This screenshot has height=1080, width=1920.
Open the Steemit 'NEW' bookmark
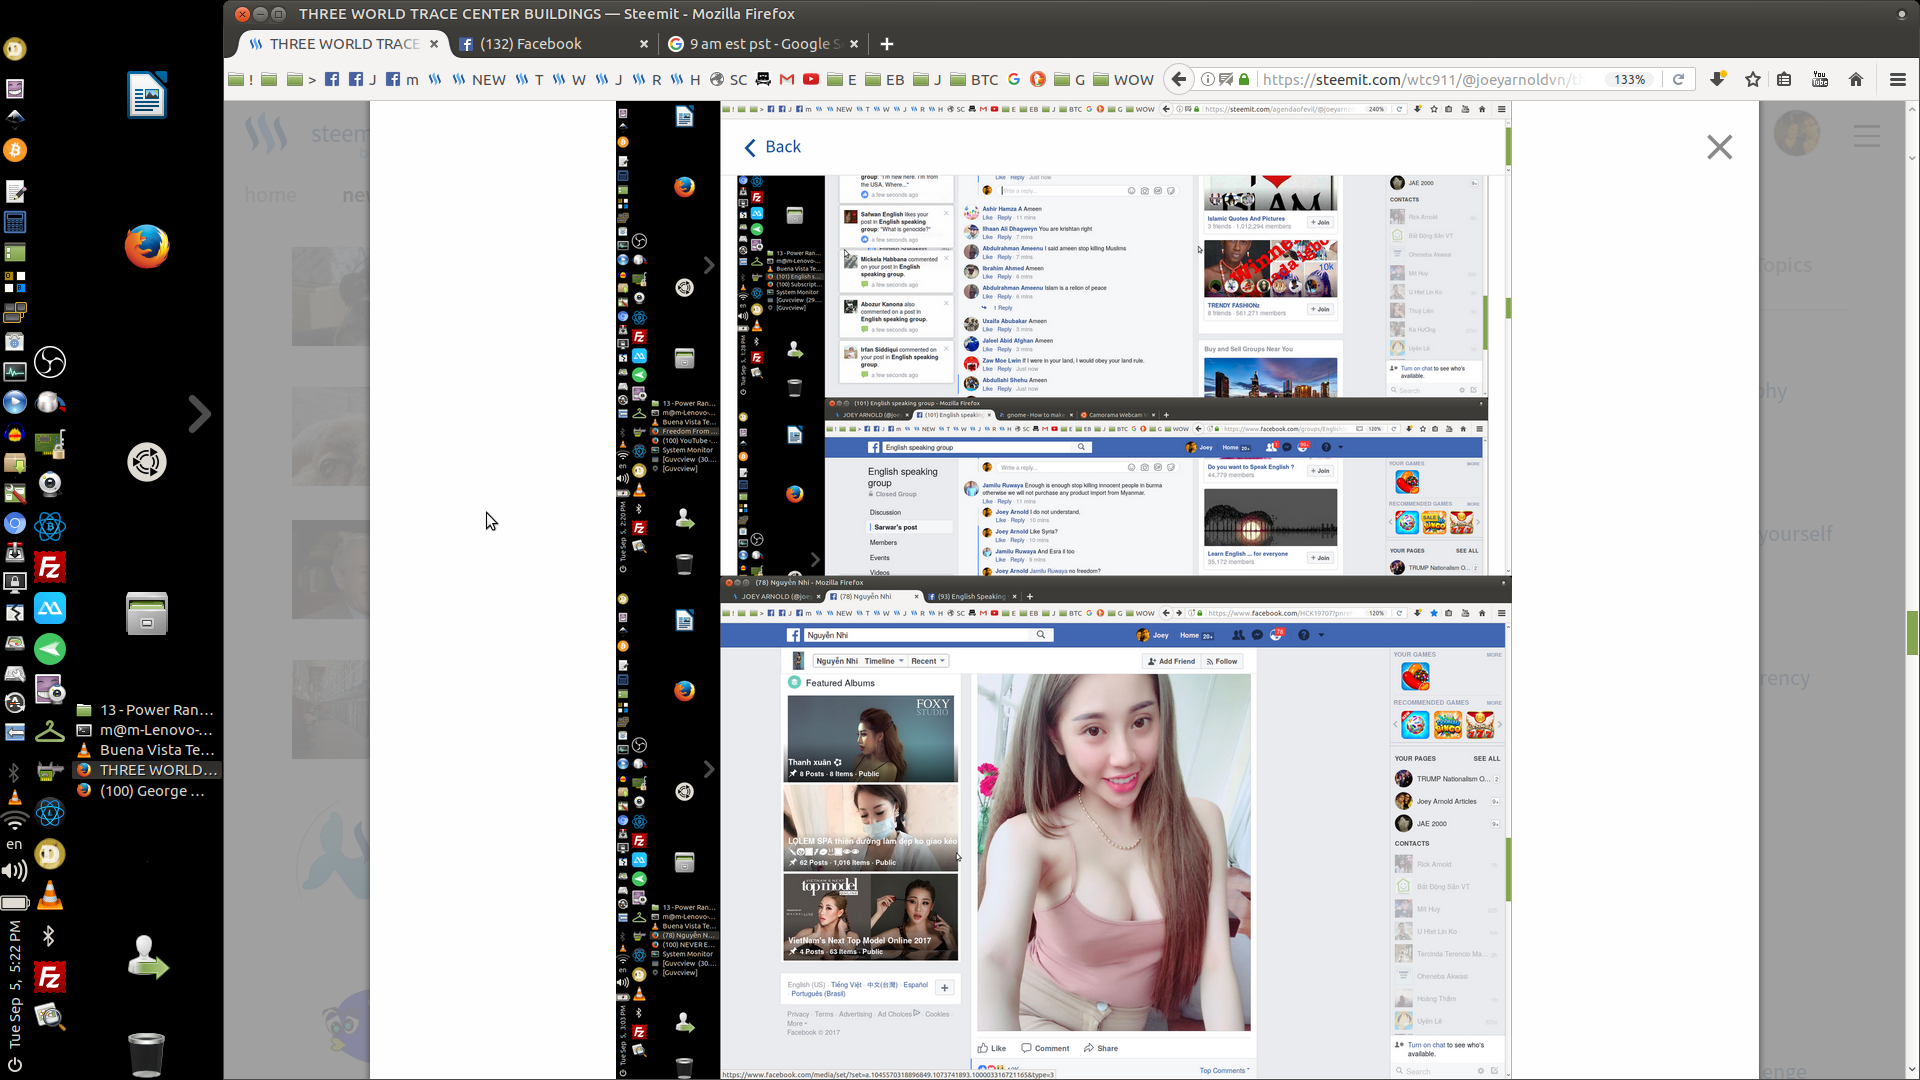pyautogui.click(x=479, y=79)
